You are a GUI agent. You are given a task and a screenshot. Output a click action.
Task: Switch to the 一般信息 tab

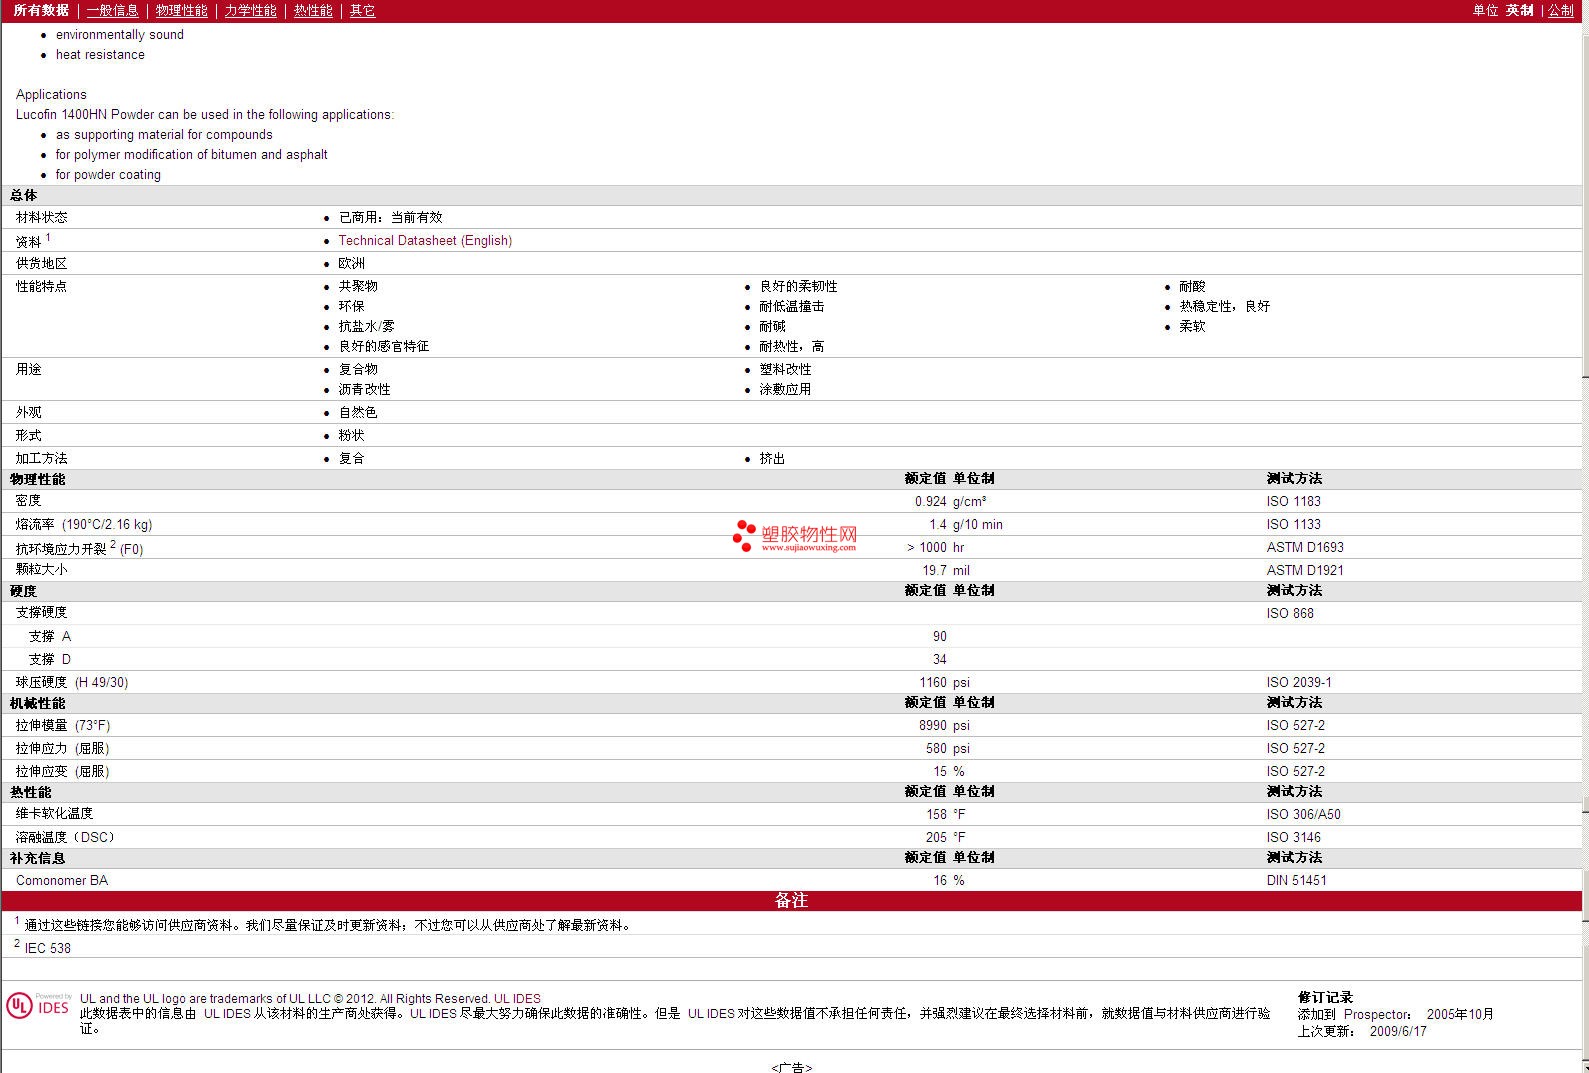pos(112,10)
